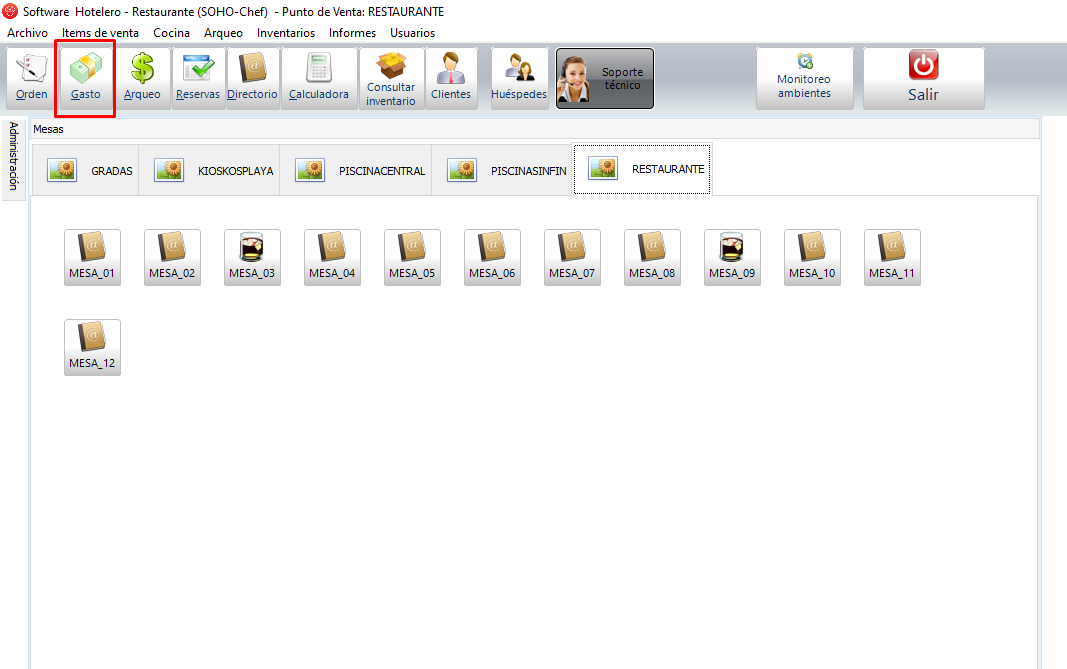Viewport: 1067px width, 669px height.
Task: Open the Huéspedes guests icon
Action: click(x=519, y=78)
